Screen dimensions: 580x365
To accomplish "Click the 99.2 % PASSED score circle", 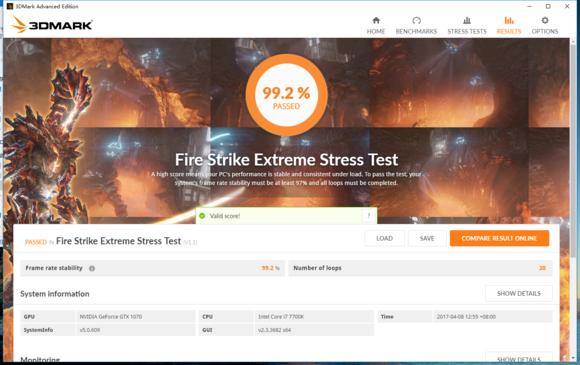I will click(x=286, y=95).
